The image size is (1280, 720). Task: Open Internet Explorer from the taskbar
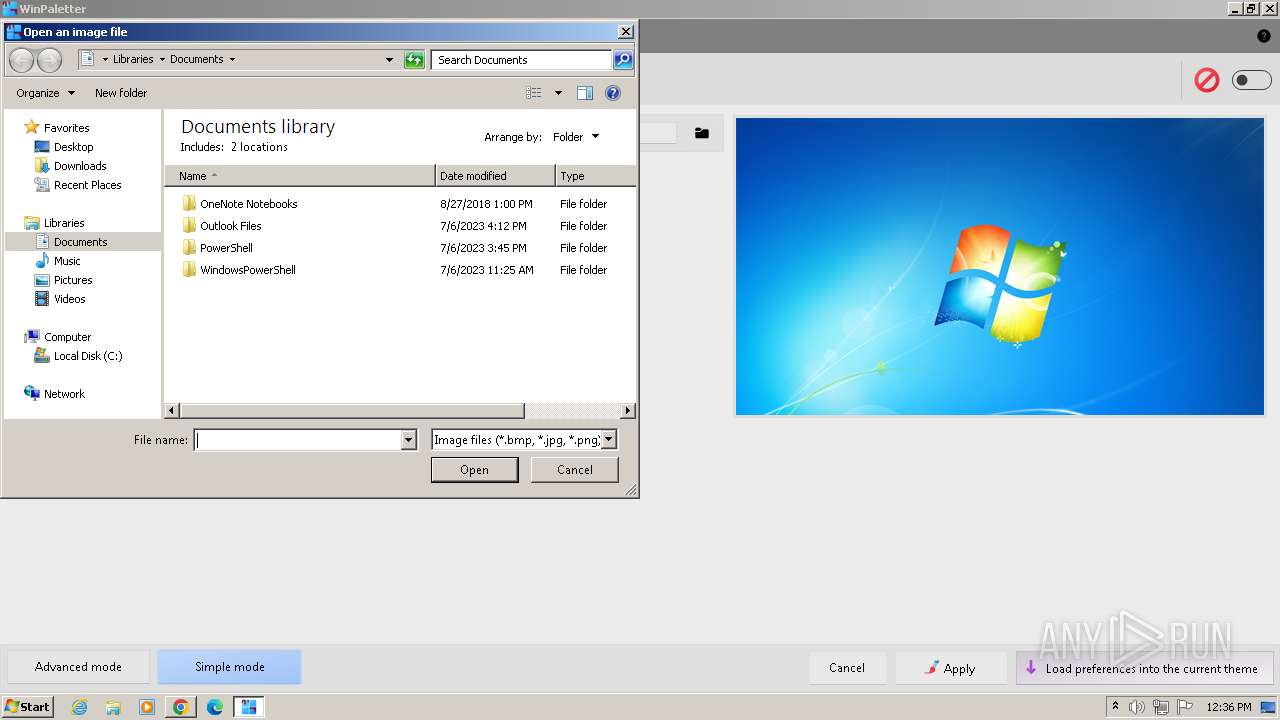(79, 707)
